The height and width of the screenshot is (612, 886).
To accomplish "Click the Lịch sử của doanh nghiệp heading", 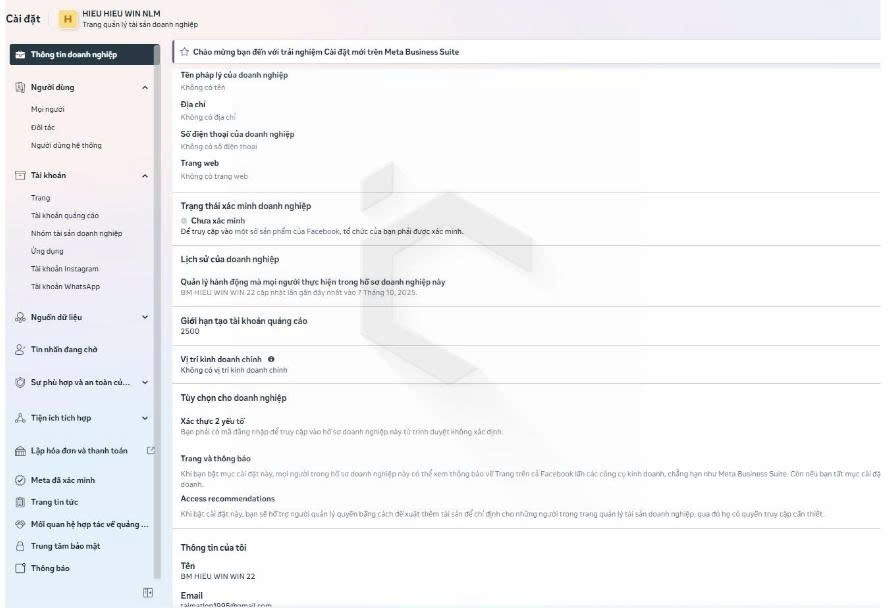I will point(229,259).
